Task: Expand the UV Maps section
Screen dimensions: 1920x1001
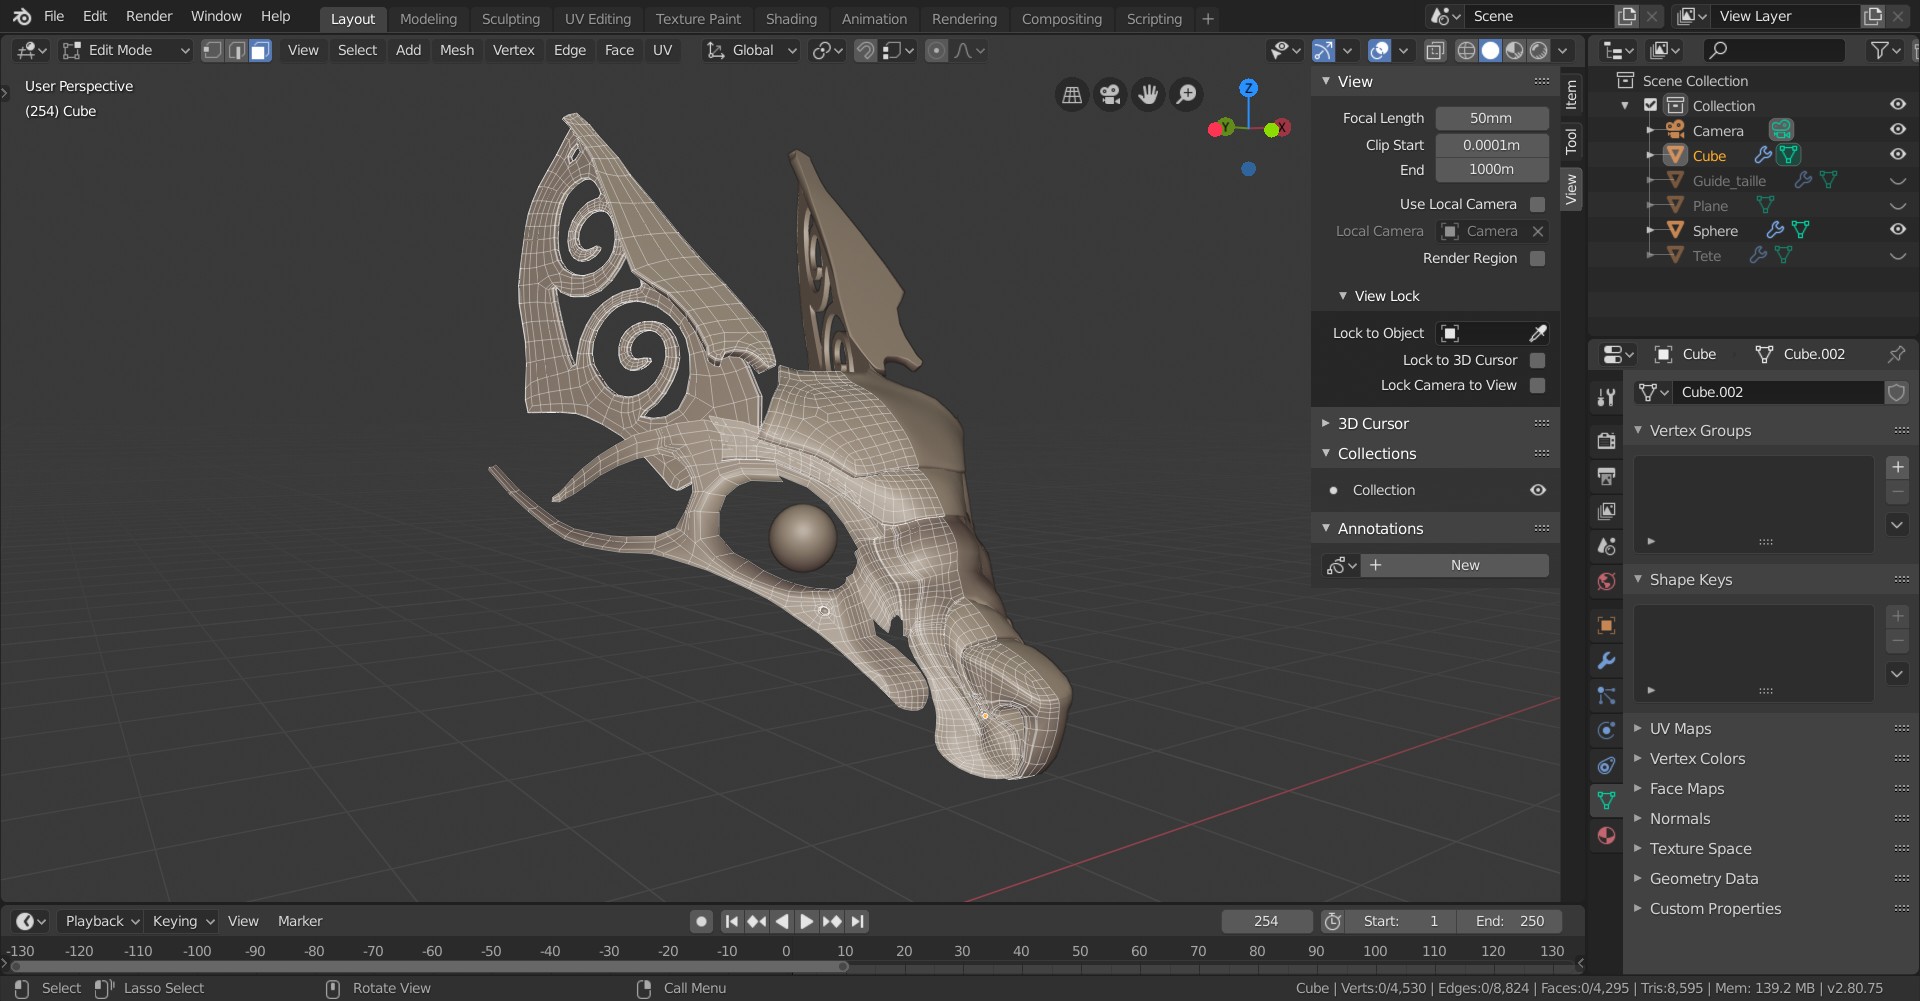Action: pos(1680,729)
